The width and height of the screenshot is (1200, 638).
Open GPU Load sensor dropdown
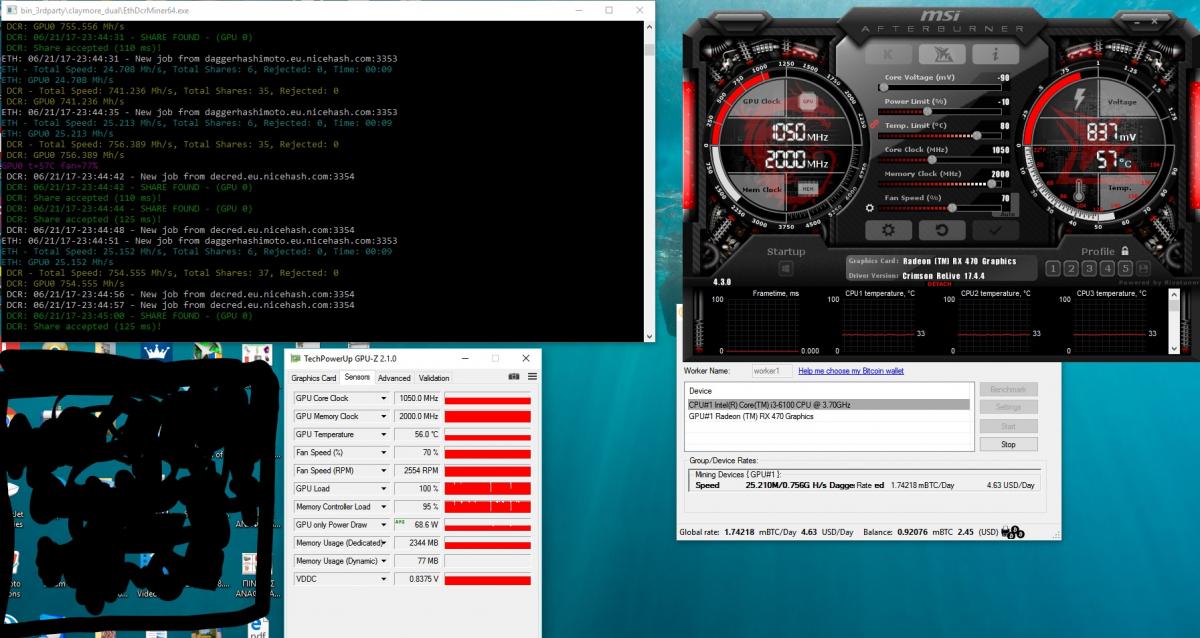(383, 488)
